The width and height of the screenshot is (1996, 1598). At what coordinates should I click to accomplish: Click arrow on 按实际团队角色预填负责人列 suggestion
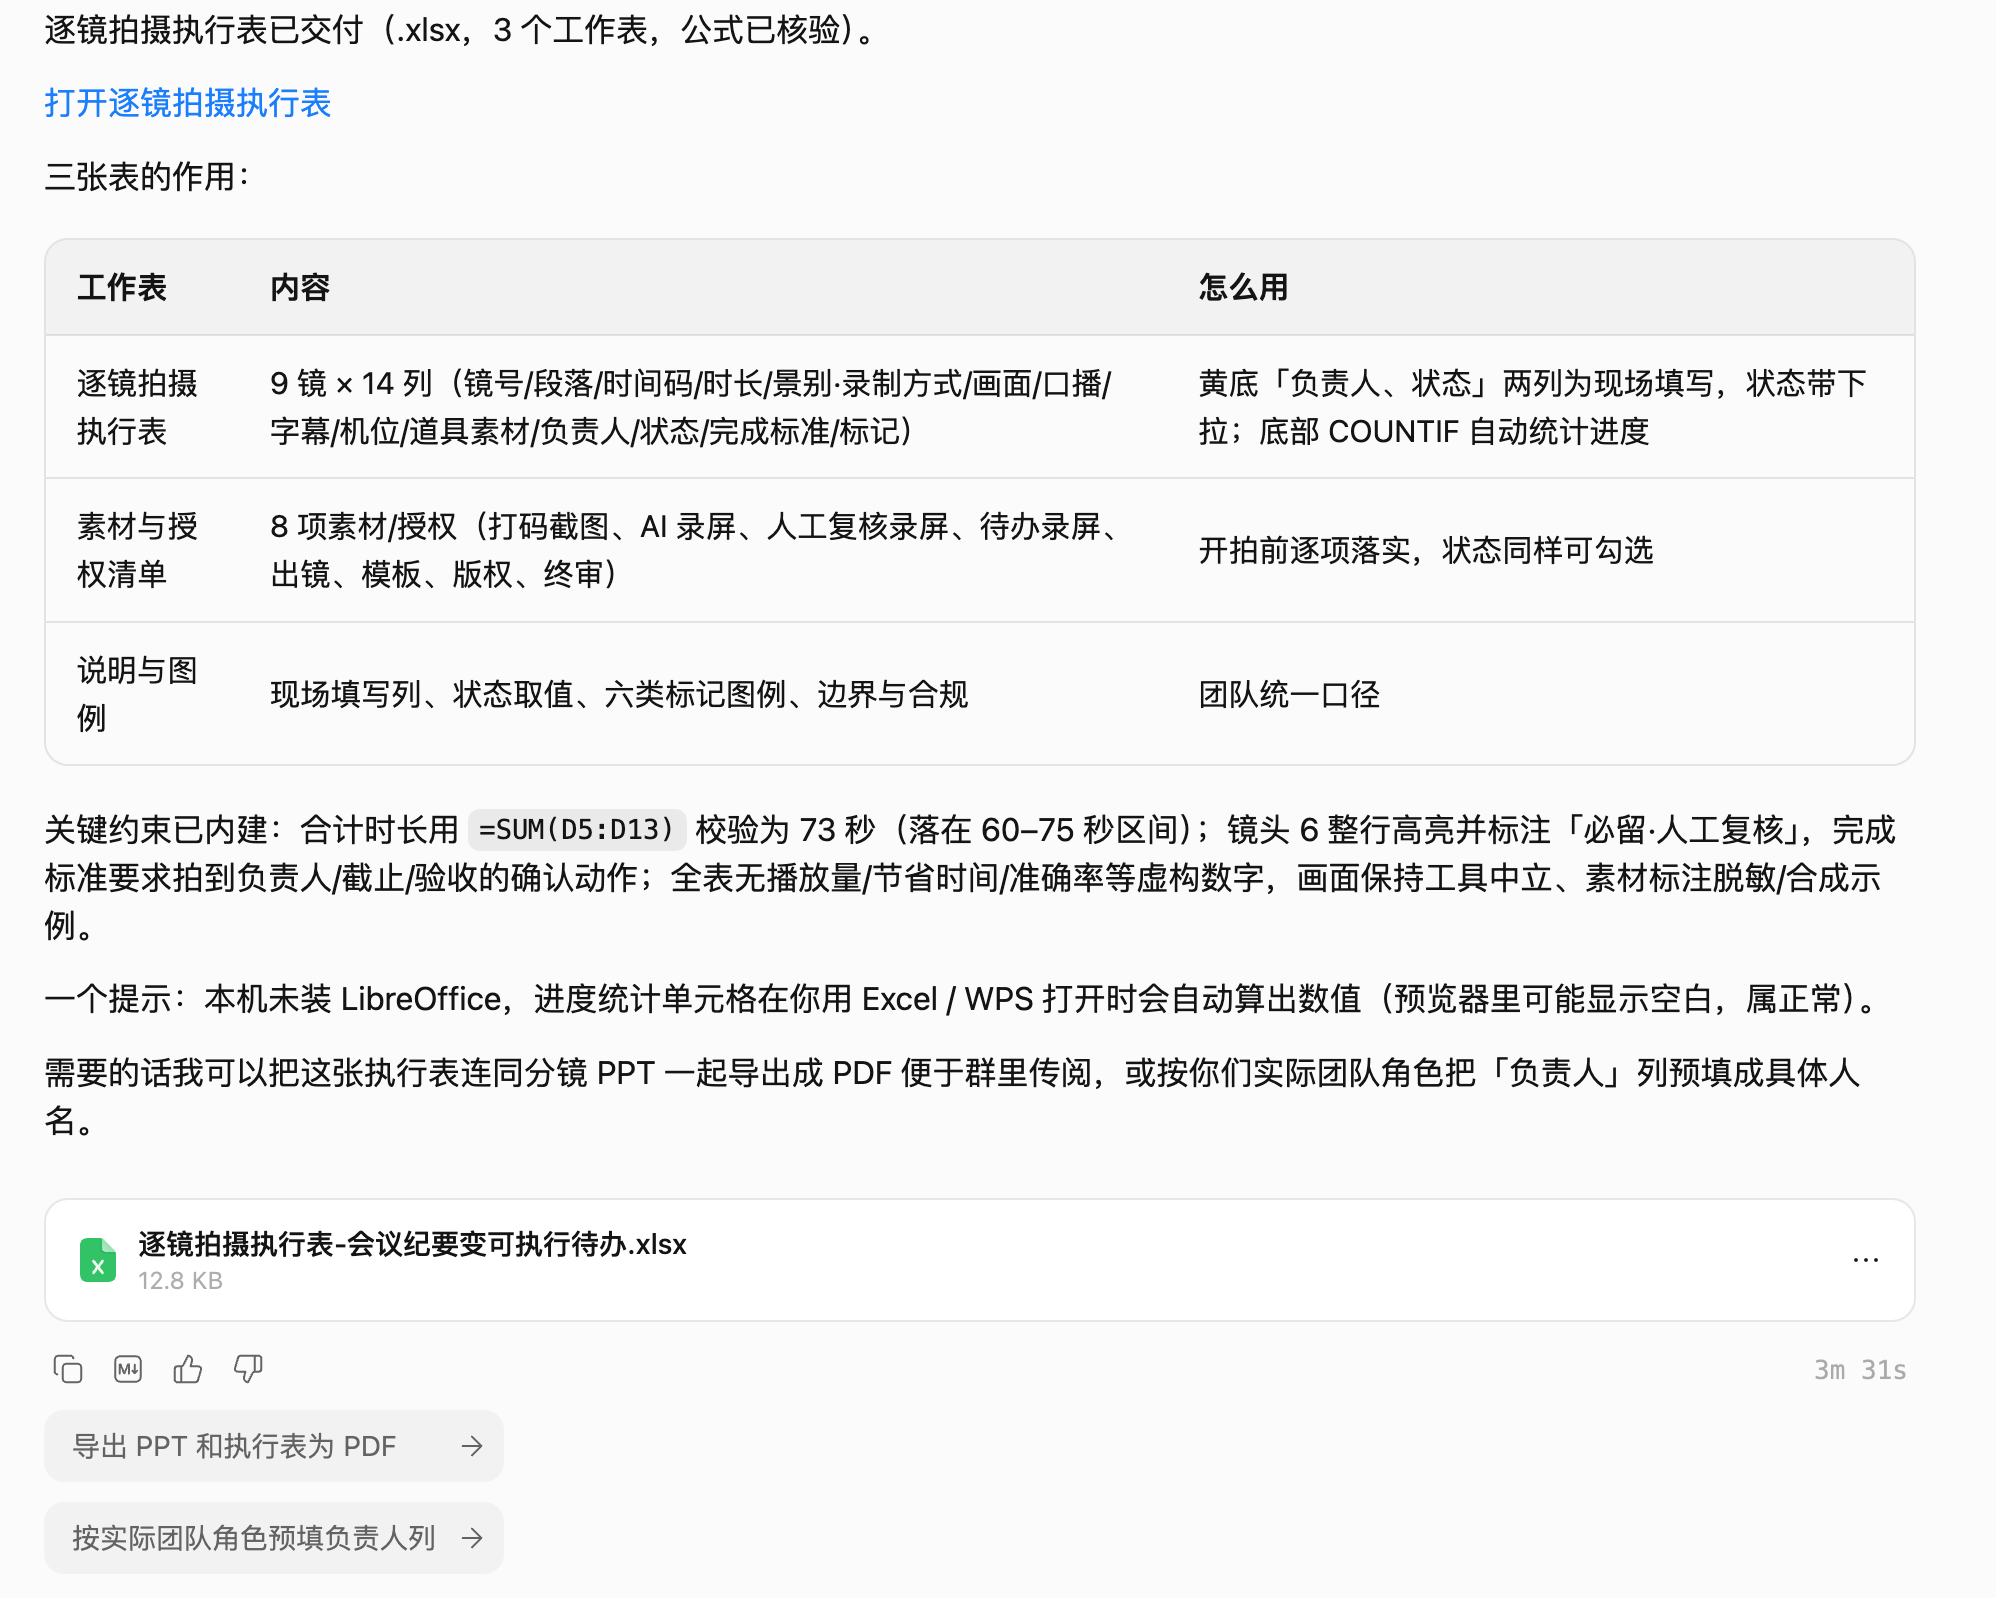coord(472,1538)
